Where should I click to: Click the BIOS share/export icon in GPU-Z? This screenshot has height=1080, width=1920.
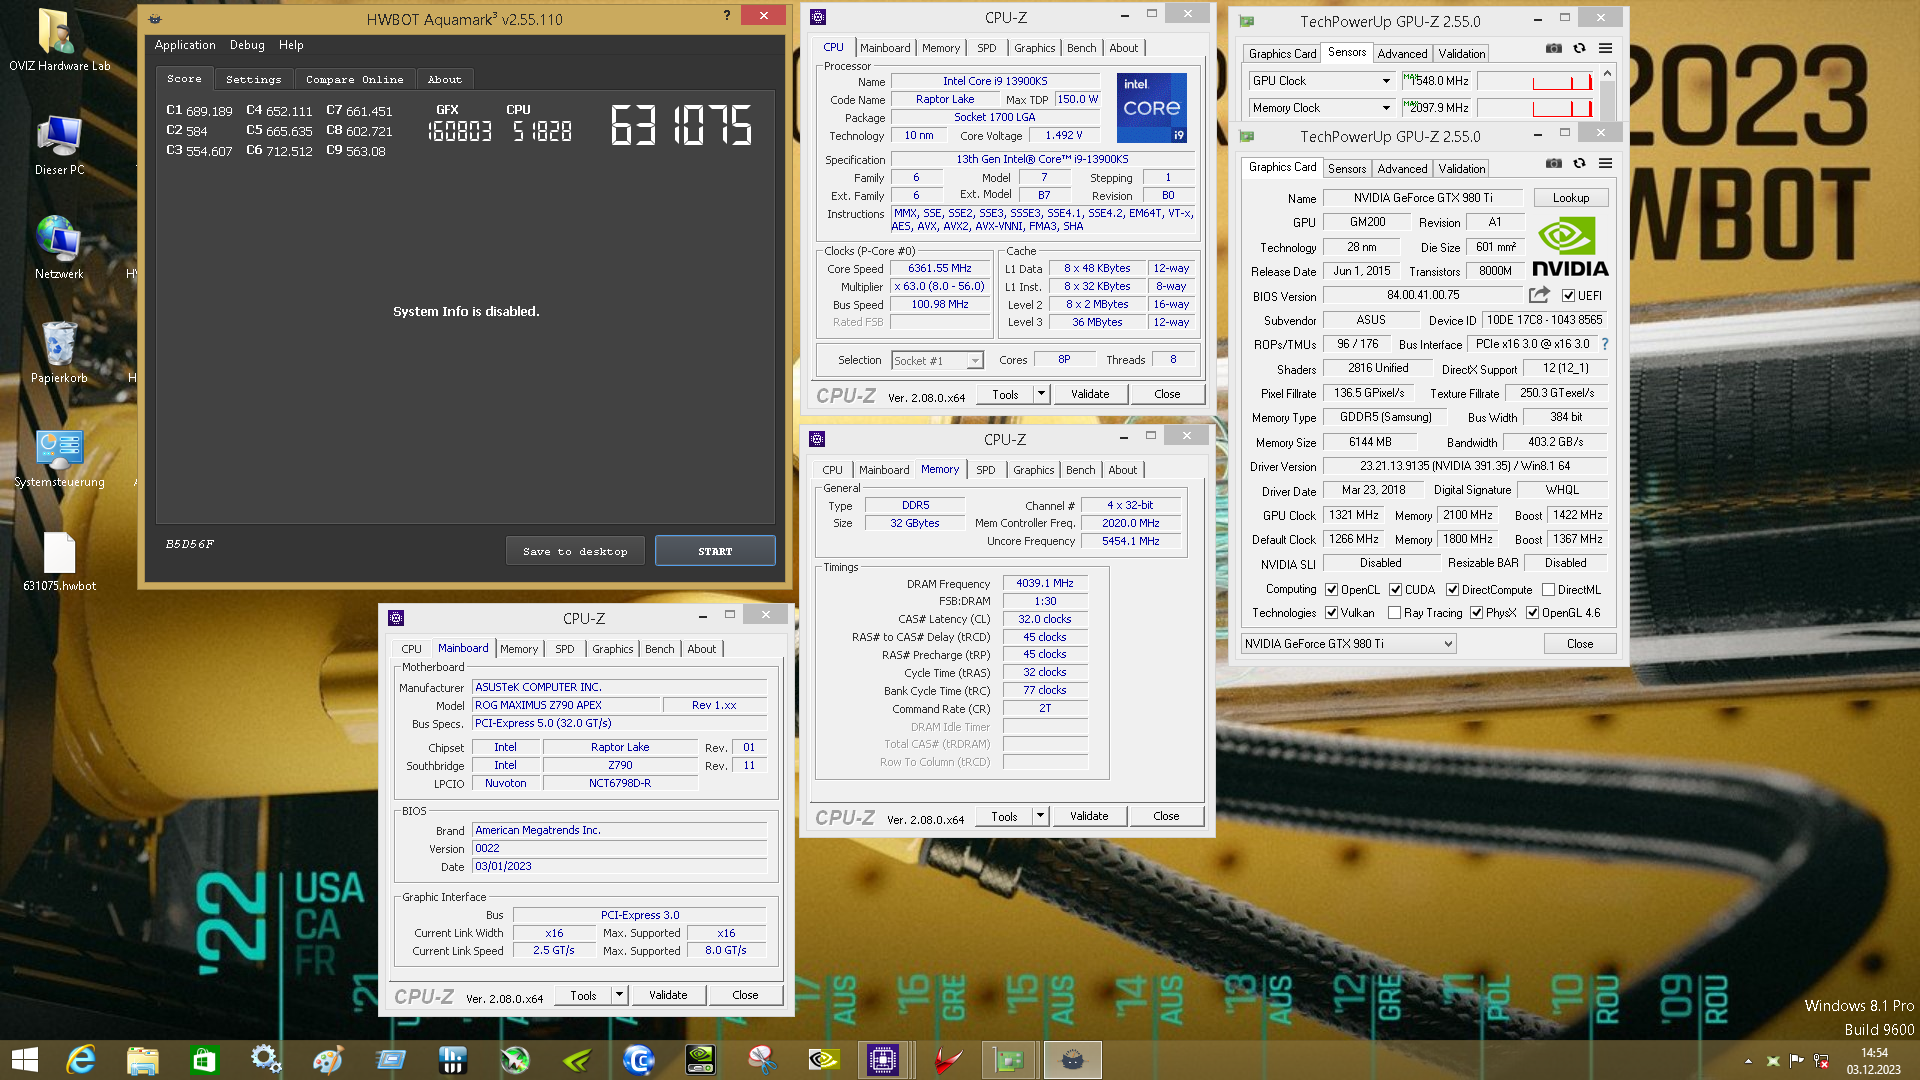1539,295
